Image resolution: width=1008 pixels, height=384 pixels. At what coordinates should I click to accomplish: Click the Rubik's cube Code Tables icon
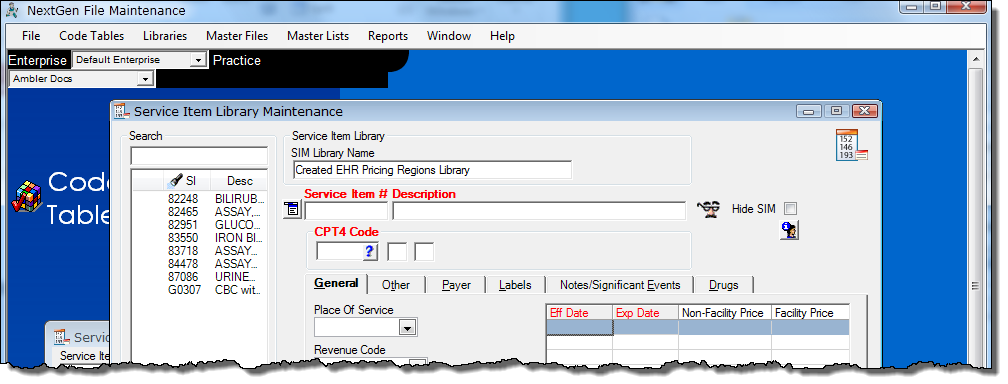point(26,197)
